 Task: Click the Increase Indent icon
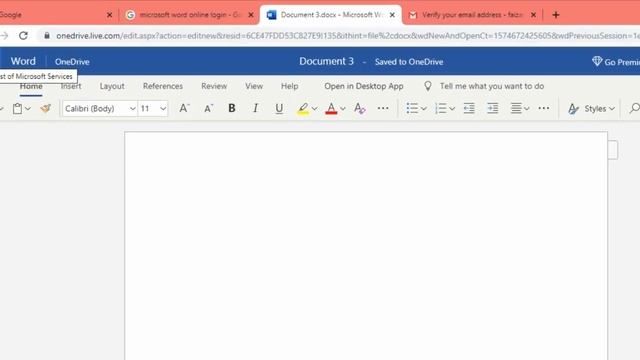point(493,108)
